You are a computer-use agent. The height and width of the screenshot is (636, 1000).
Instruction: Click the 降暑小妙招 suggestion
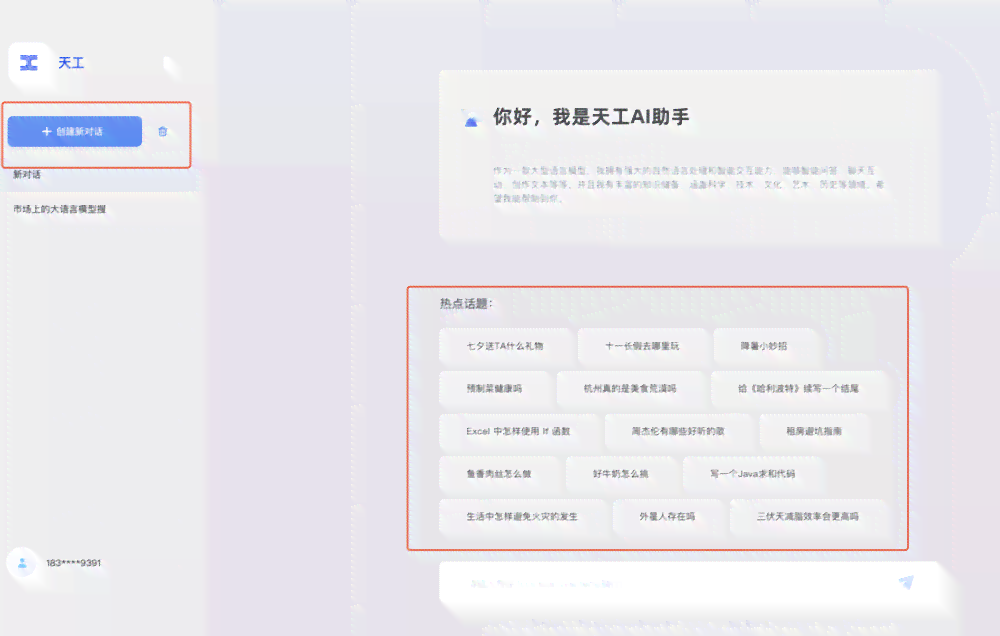766,346
